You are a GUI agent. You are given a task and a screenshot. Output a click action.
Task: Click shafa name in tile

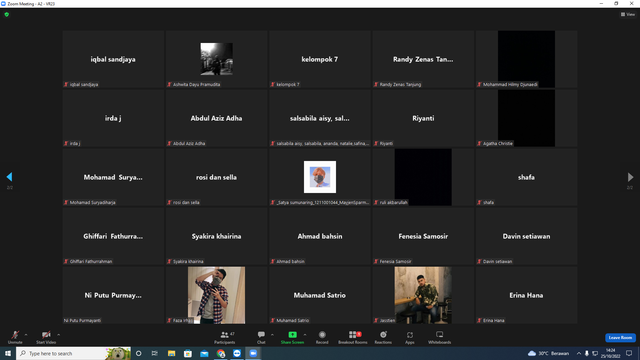(x=526, y=177)
